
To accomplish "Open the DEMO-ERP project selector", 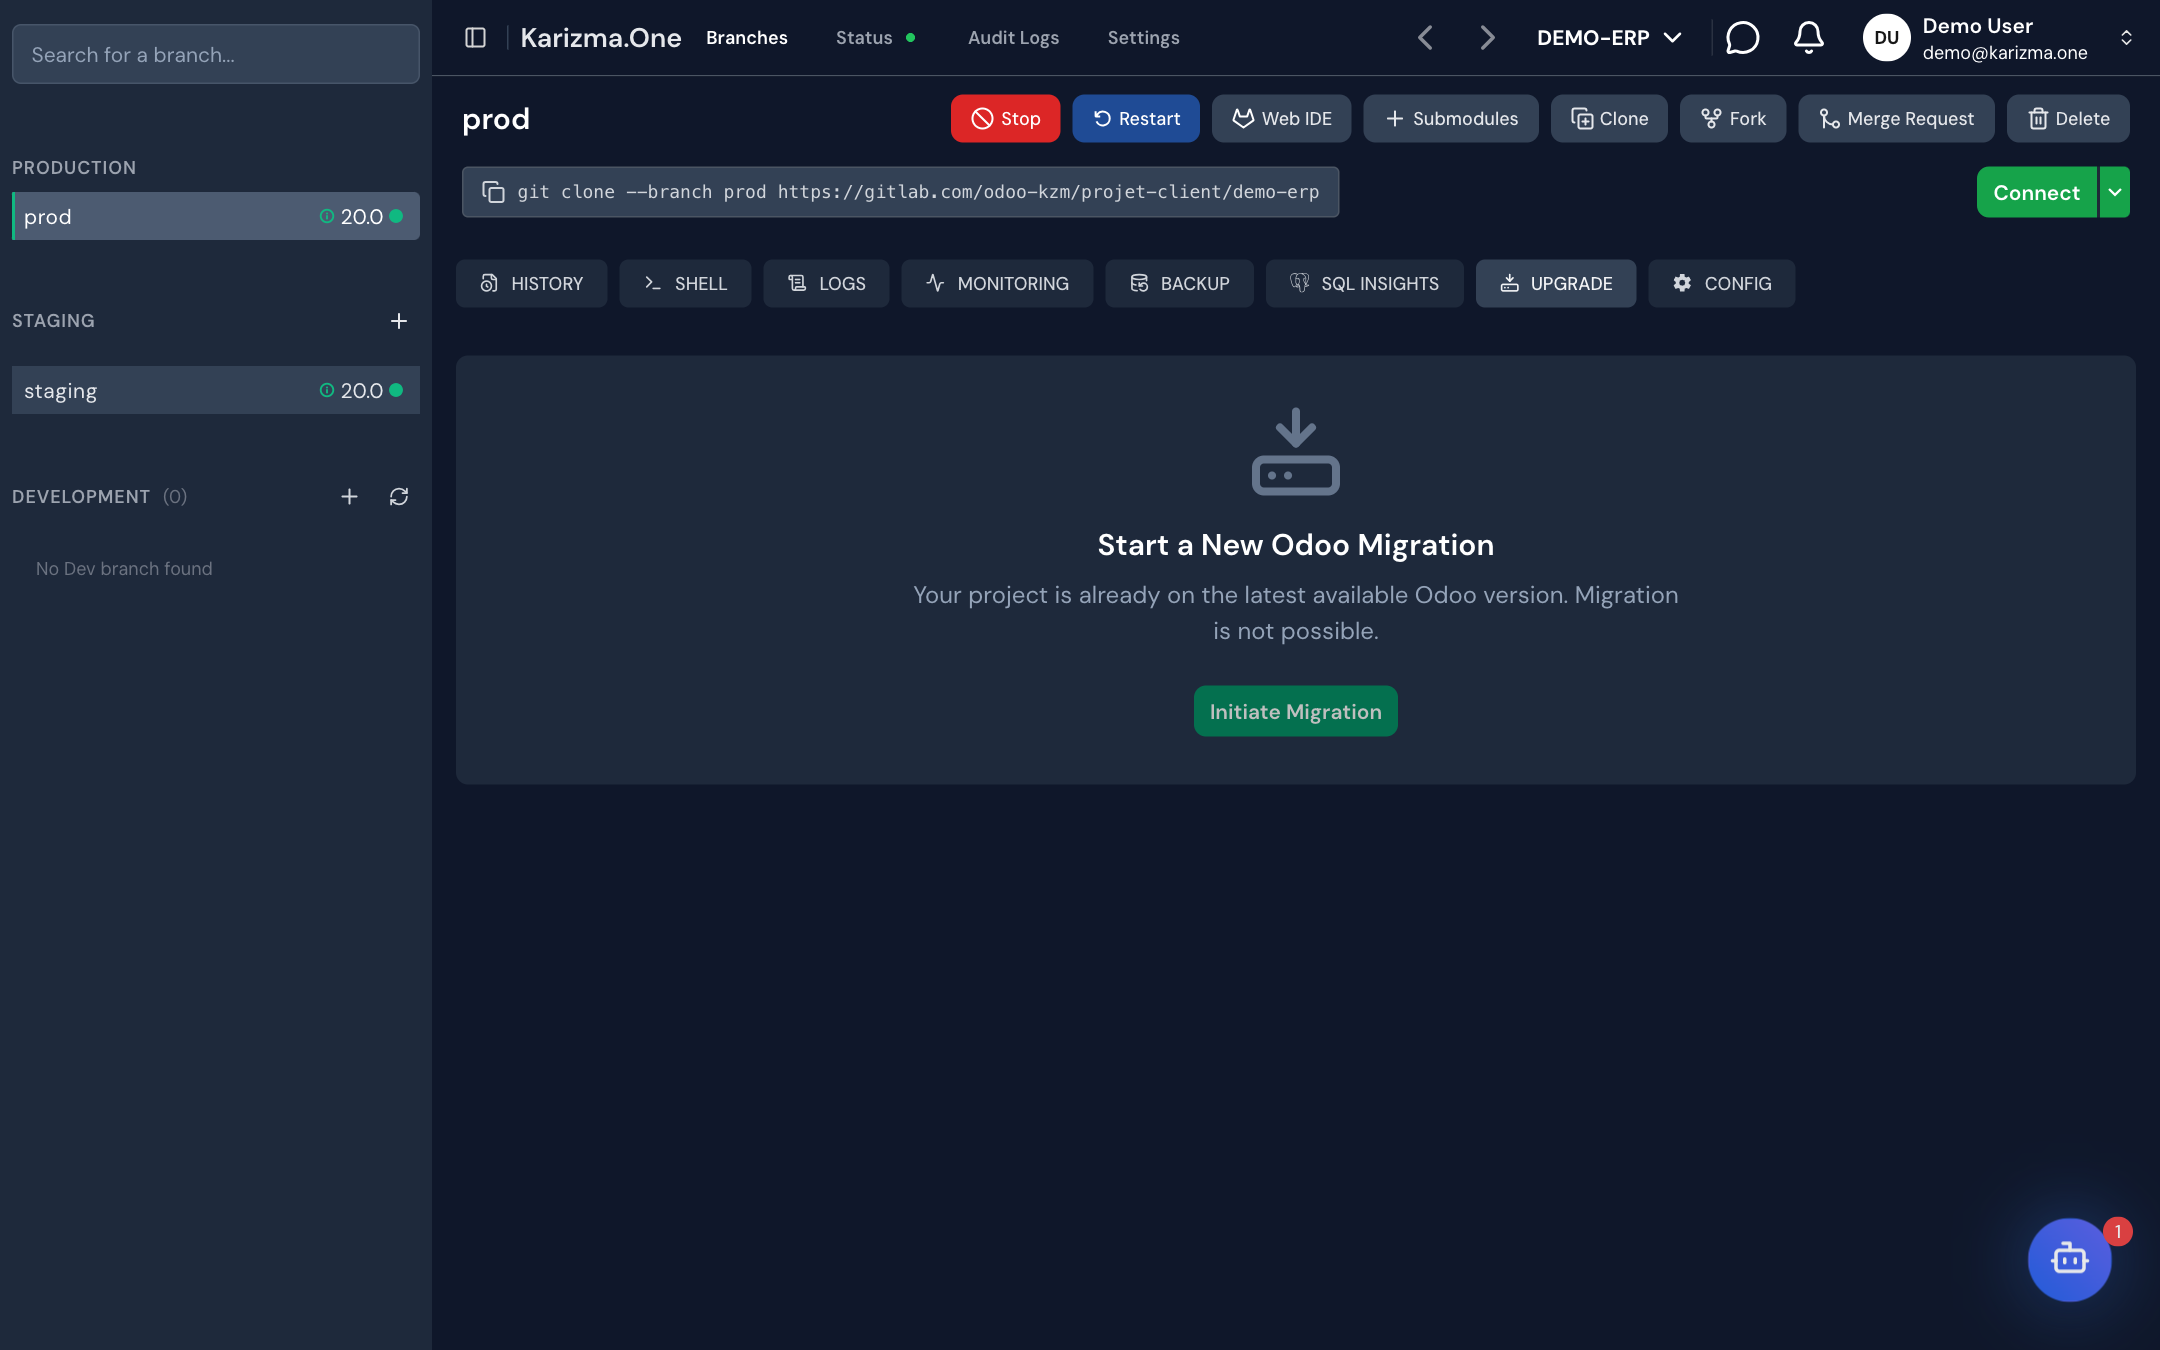I will (x=1609, y=38).
